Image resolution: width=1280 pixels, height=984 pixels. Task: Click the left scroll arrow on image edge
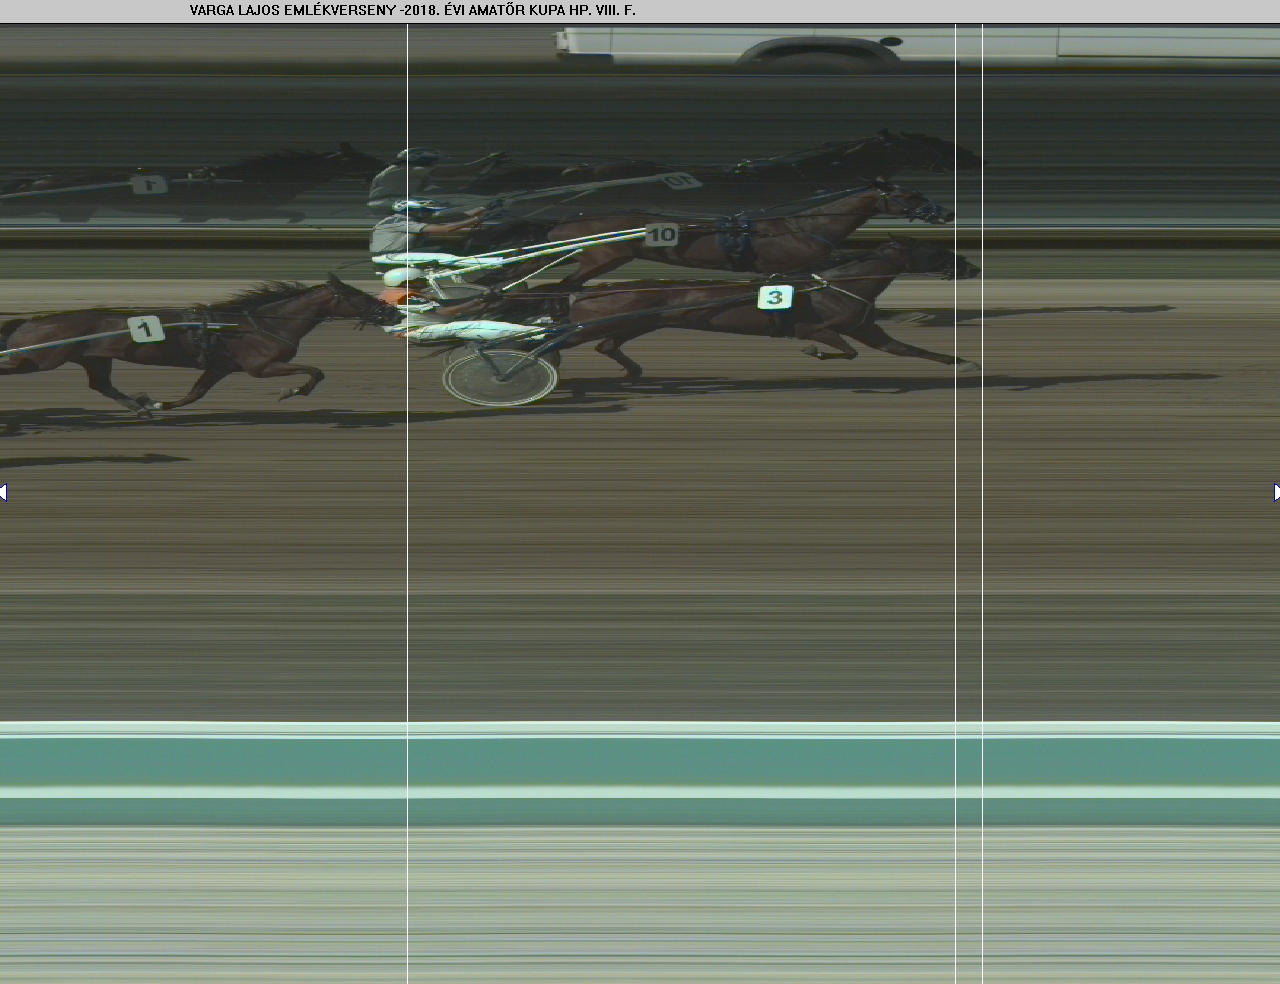[4, 492]
